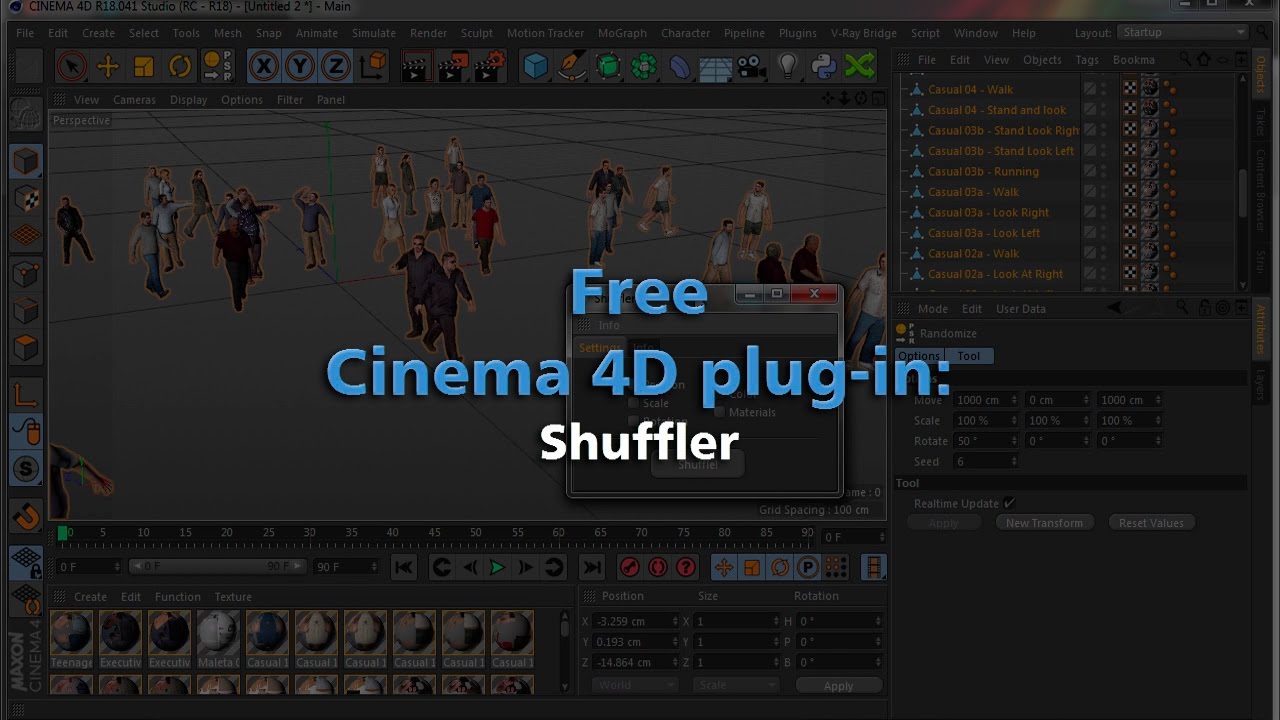Image resolution: width=1280 pixels, height=720 pixels.
Task: Click stepper on 90 F end frame field
Action: (x=375, y=567)
